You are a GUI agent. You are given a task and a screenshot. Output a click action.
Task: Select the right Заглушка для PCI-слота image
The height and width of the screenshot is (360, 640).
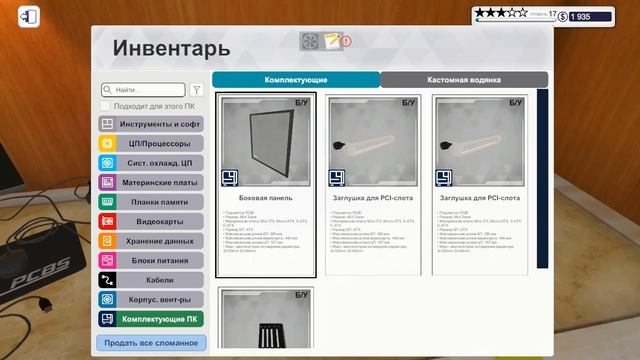click(480, 142)
